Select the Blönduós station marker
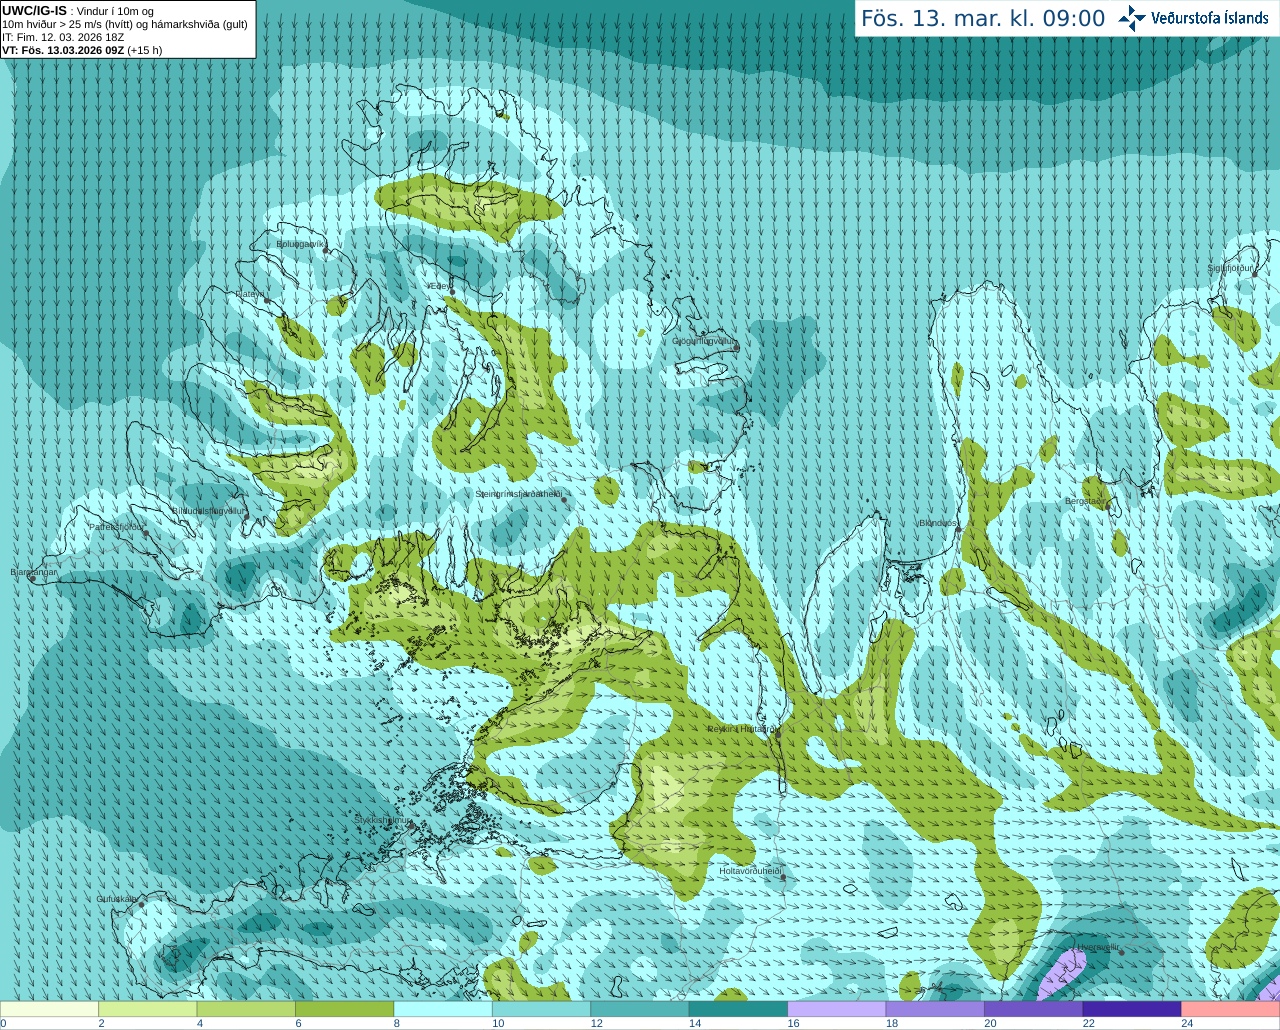The height and width of the screenshot is (1030, 1280). pos(958,529)
